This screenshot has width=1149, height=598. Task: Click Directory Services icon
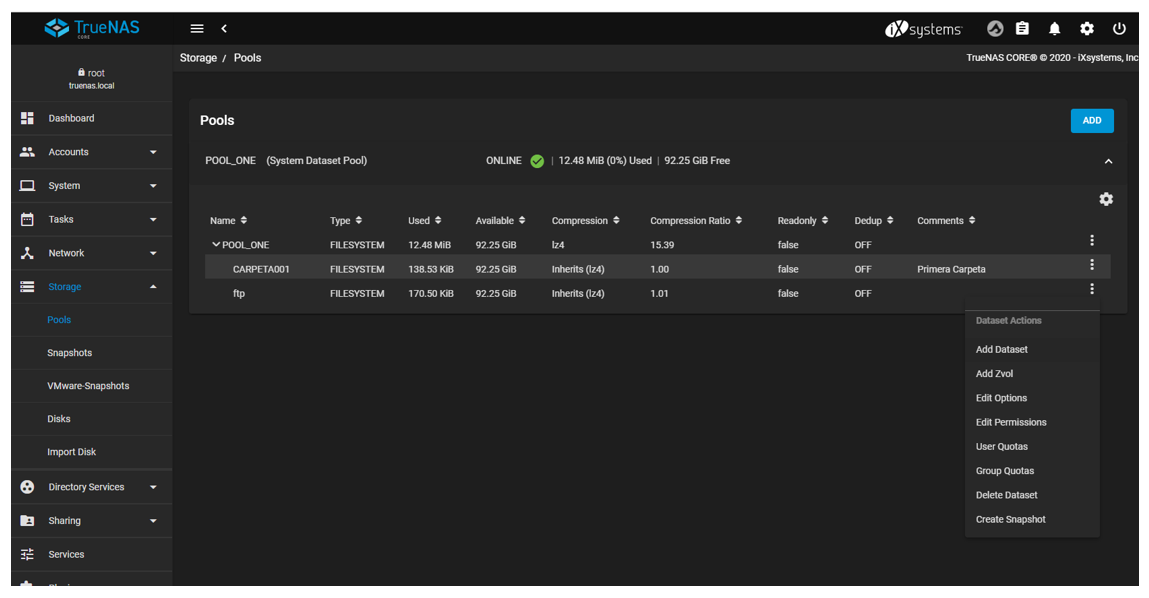pos(27,487)
